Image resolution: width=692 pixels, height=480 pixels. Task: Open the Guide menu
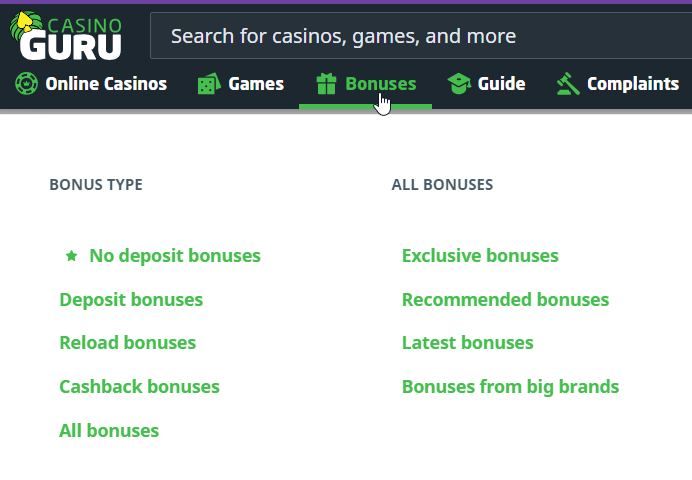pyautogui.click(x=501, y=84)
